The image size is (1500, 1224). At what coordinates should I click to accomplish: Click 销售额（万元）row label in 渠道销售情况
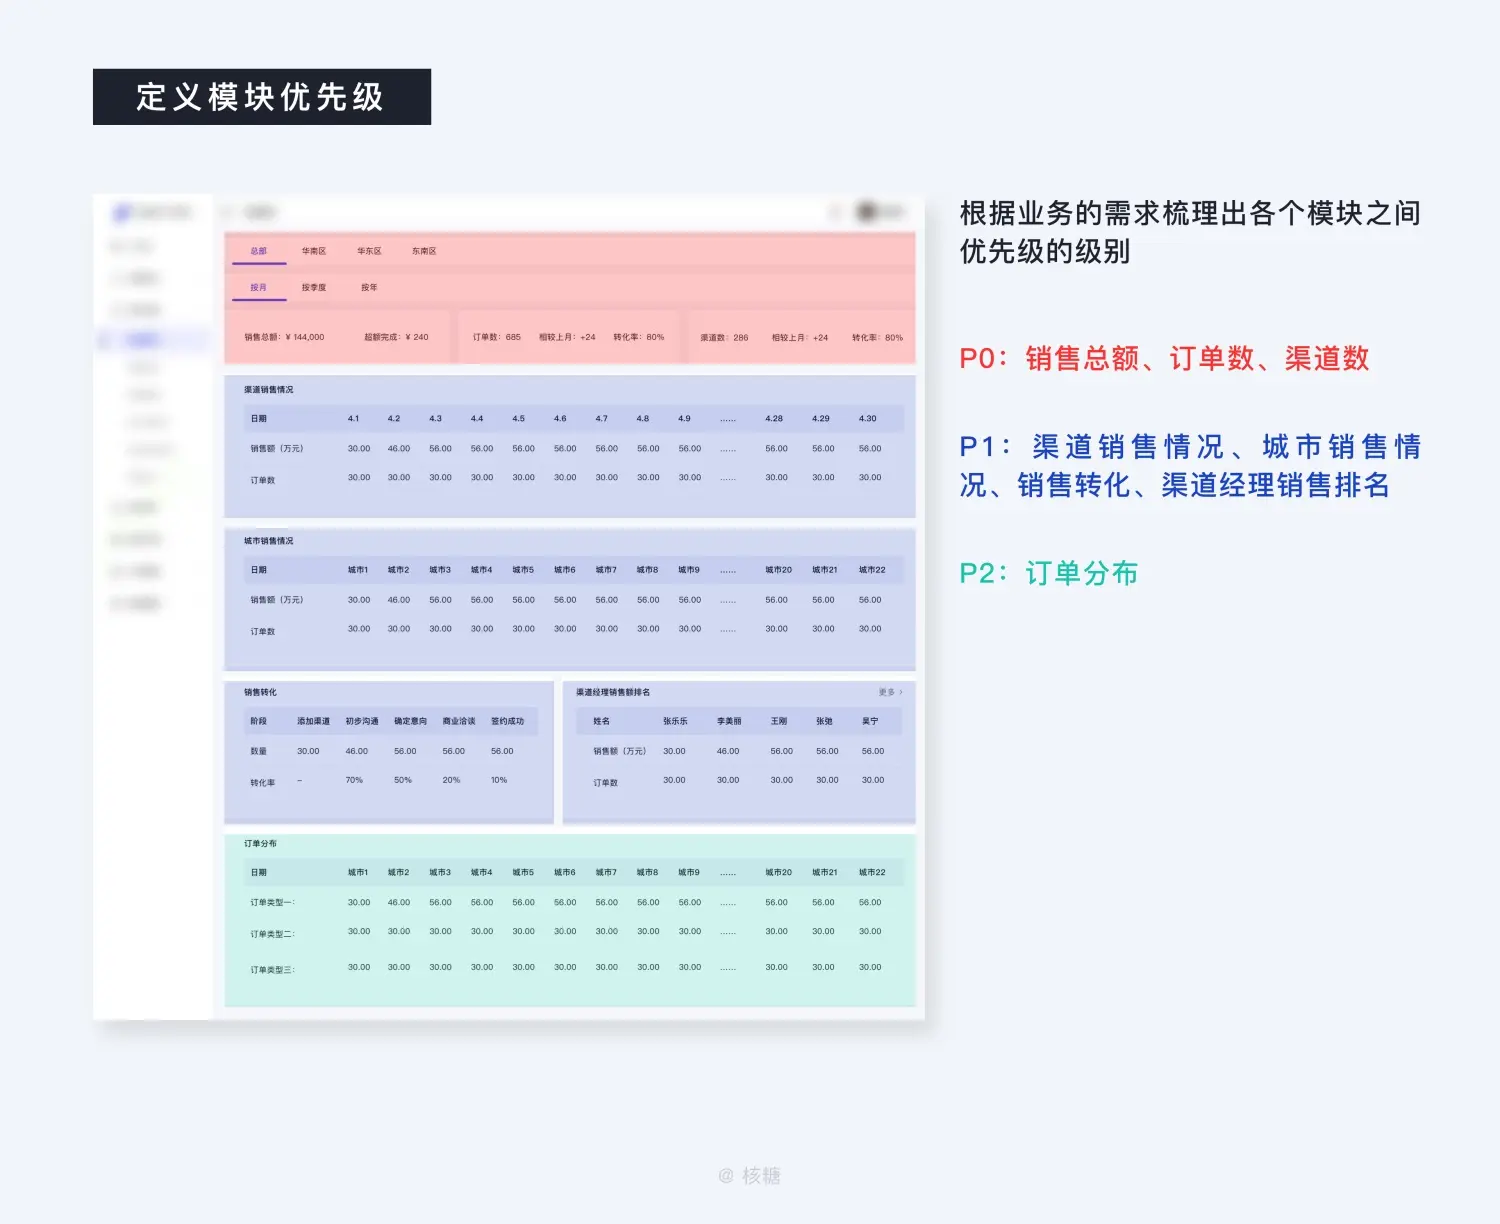tap(277, 448)
